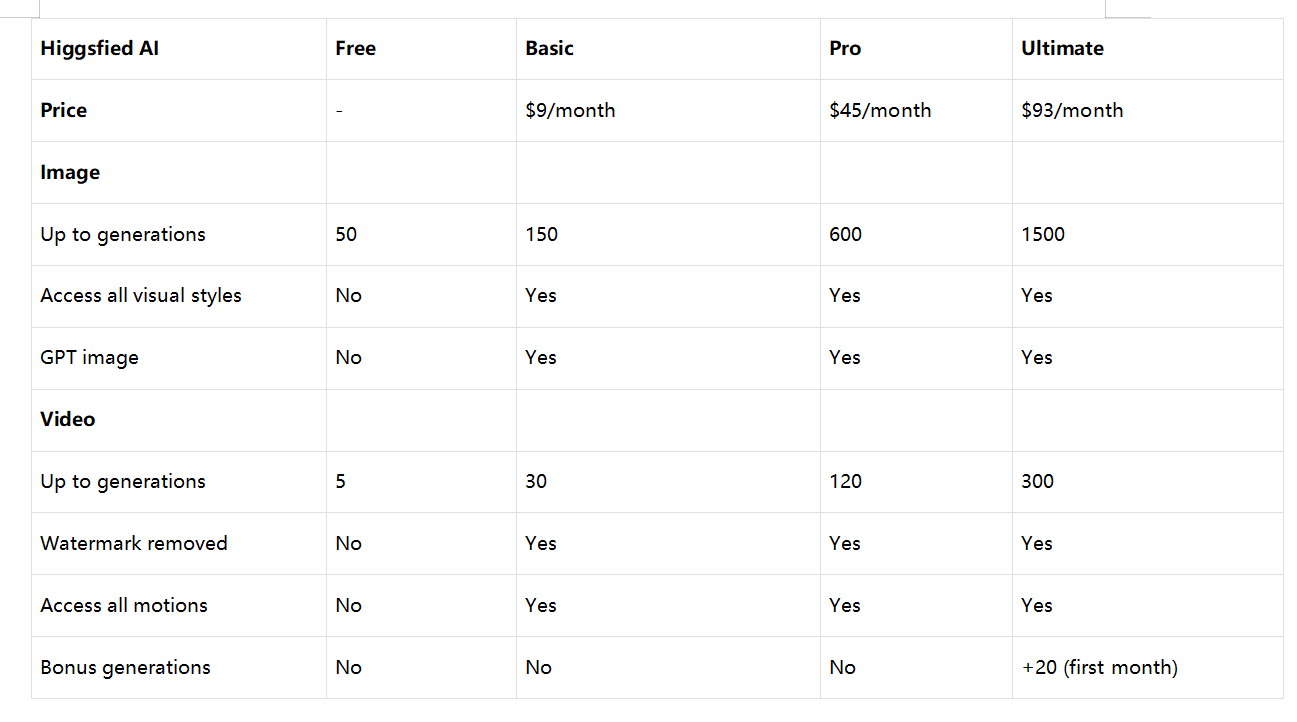Click the "Free" column header
1297x722 pixels.
(x=356, y=49)
